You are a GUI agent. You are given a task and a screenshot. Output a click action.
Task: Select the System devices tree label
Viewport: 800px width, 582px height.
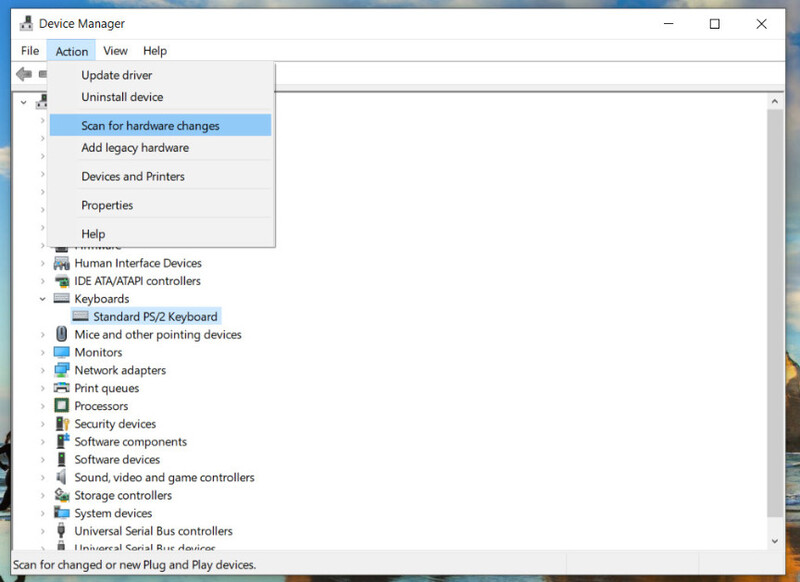click(113, 513)
